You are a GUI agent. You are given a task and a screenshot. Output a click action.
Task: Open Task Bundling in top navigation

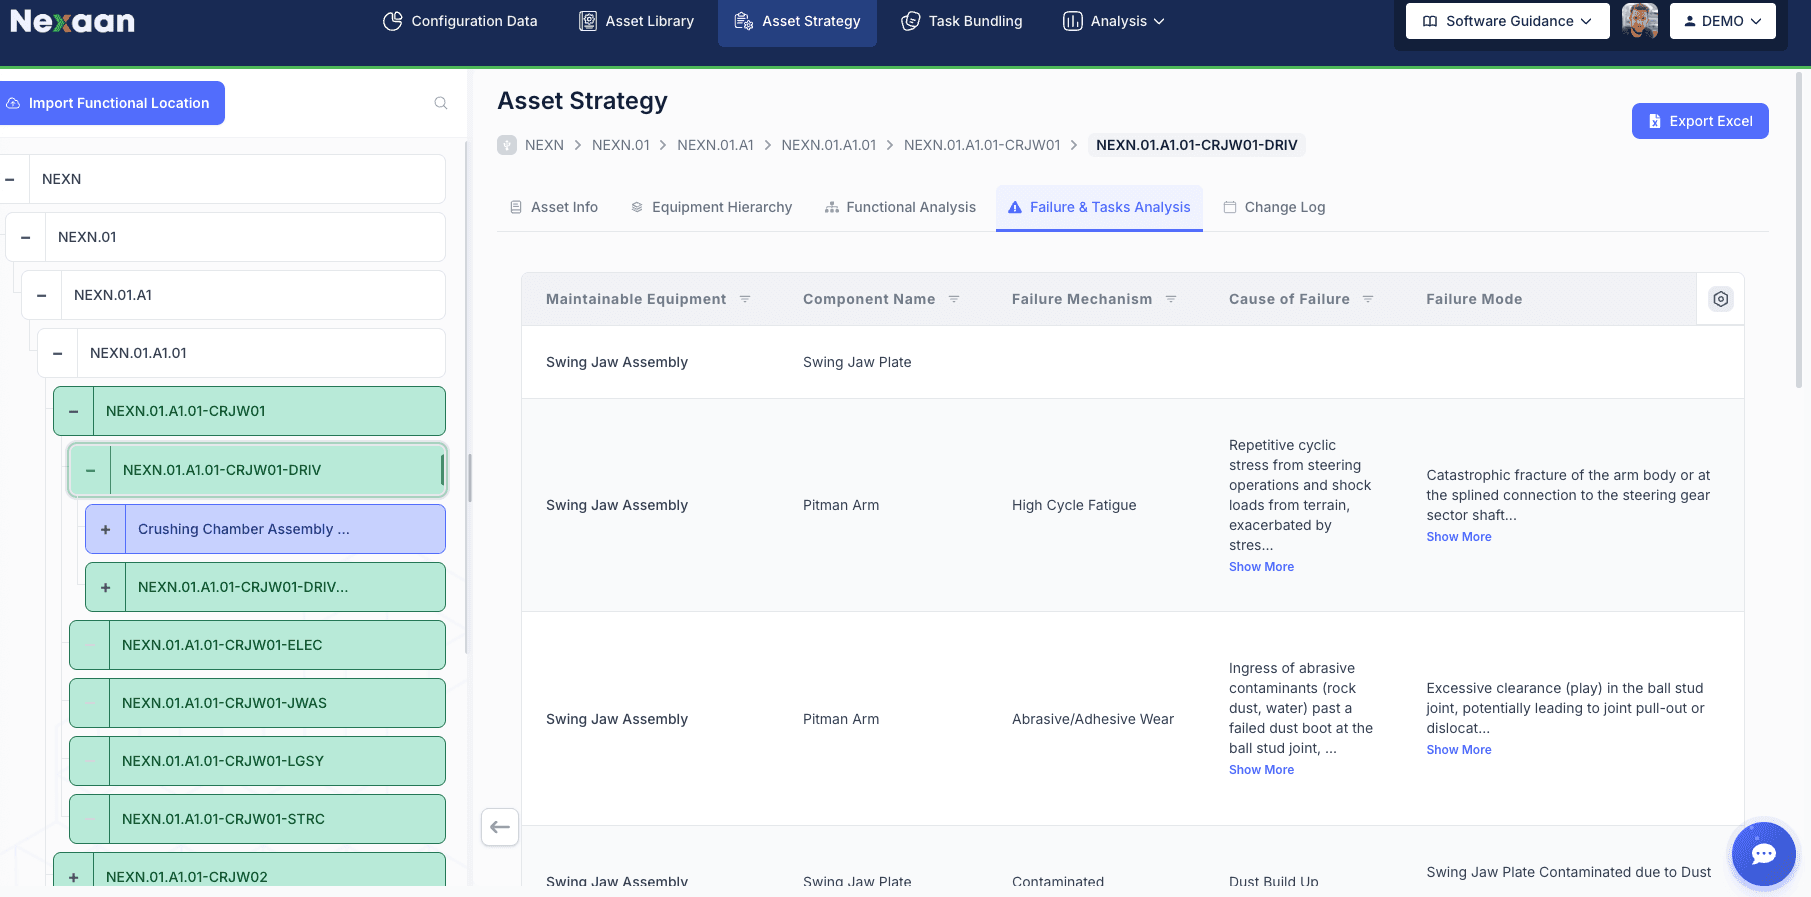coord(961,21)
